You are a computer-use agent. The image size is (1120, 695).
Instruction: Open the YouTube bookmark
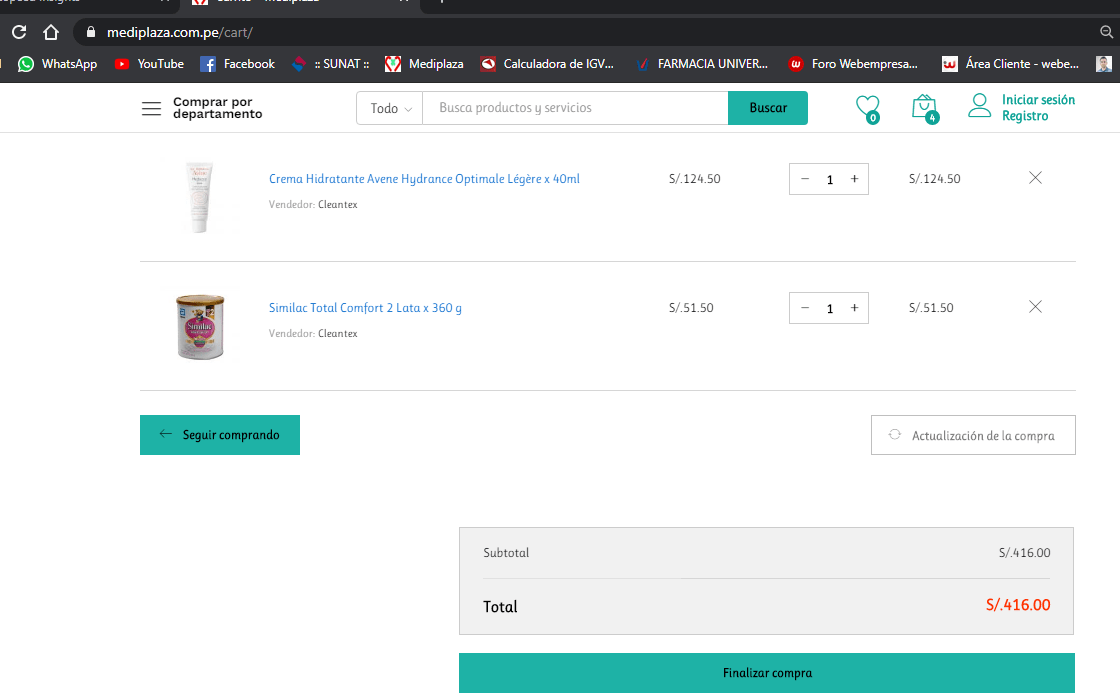(x=149, y=64)
